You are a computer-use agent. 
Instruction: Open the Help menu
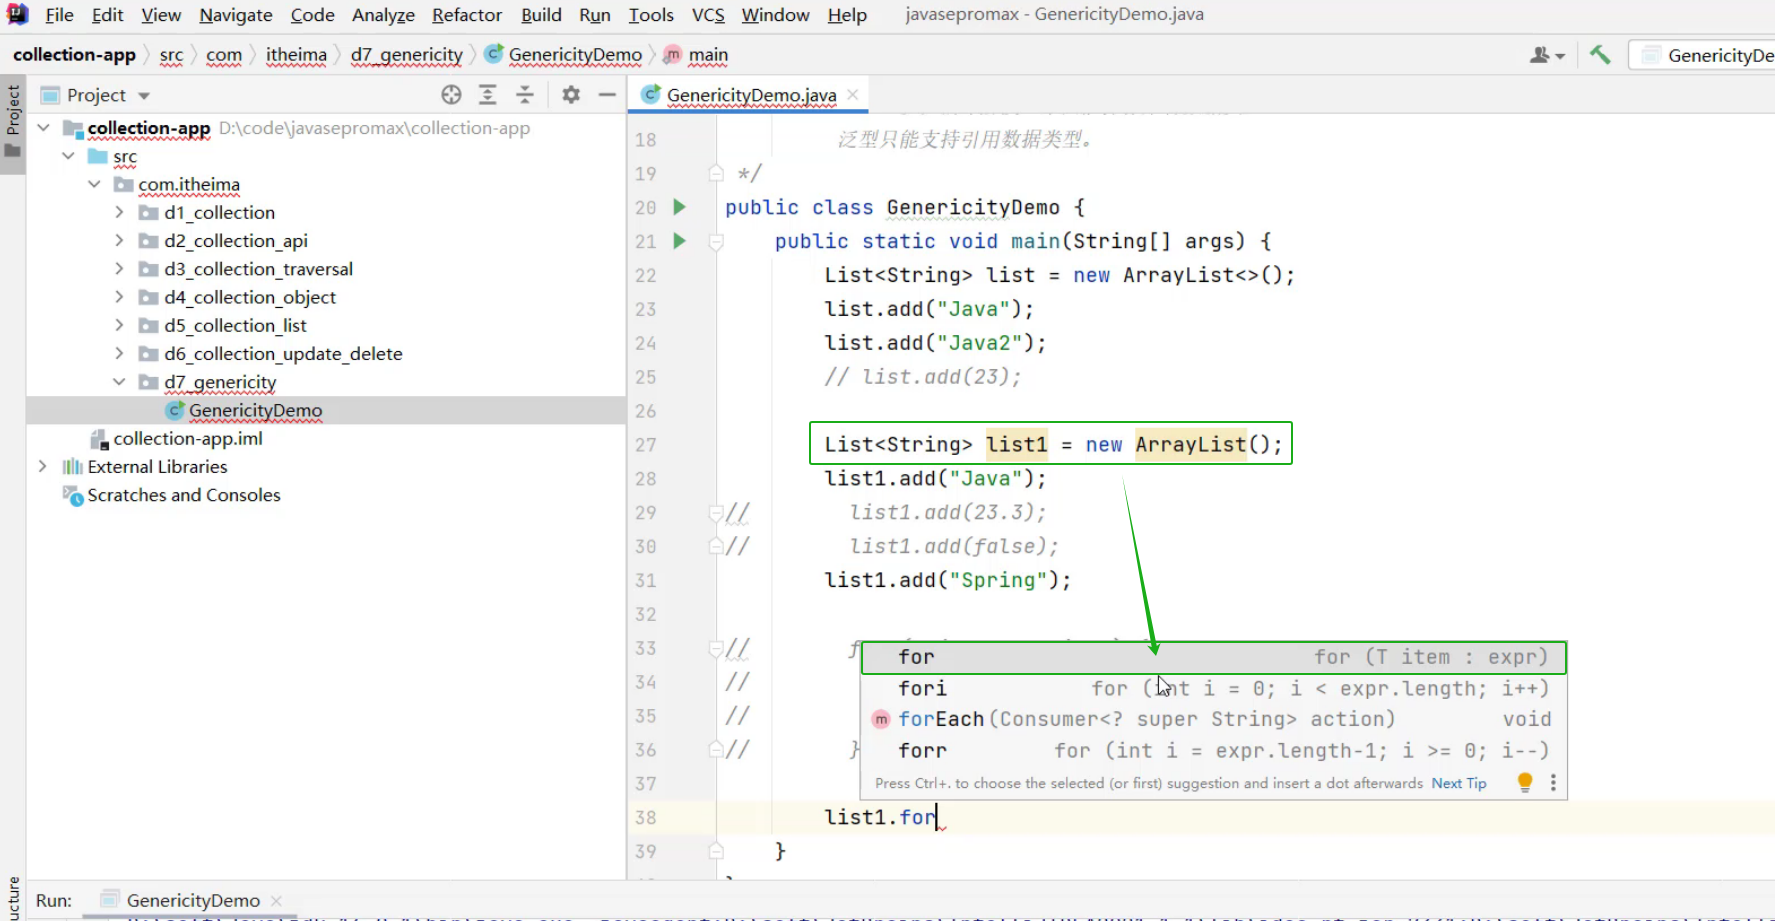coord(847,15)
